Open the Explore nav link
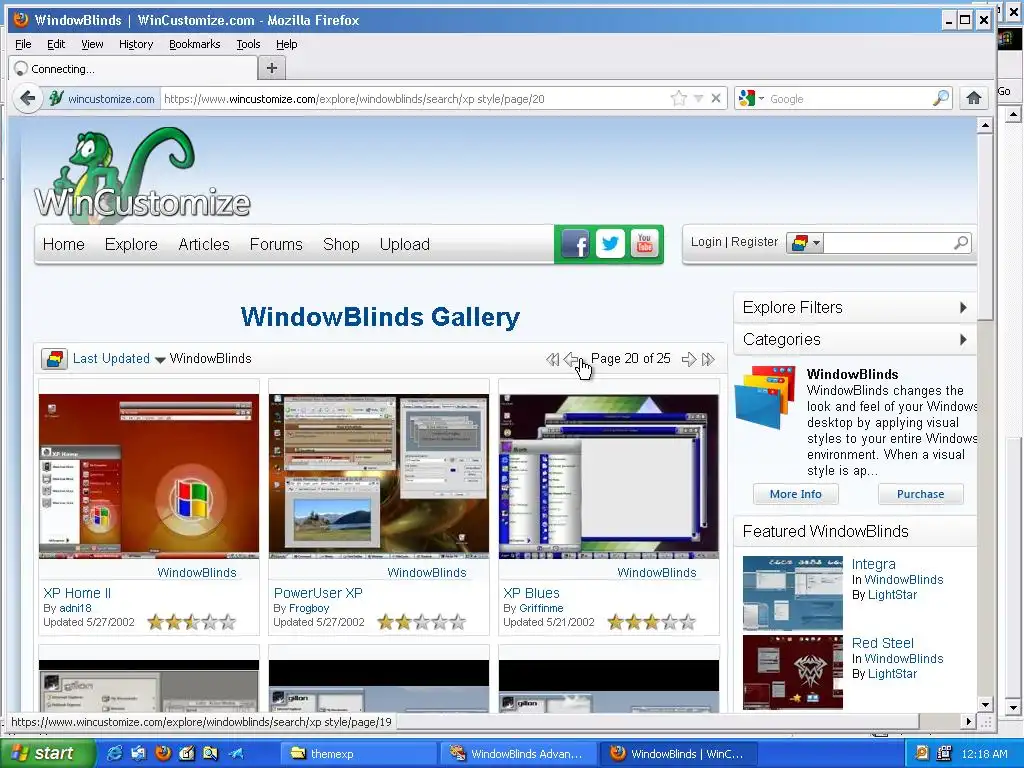The width and height of the screenshot is (1024, 768). 131,244
